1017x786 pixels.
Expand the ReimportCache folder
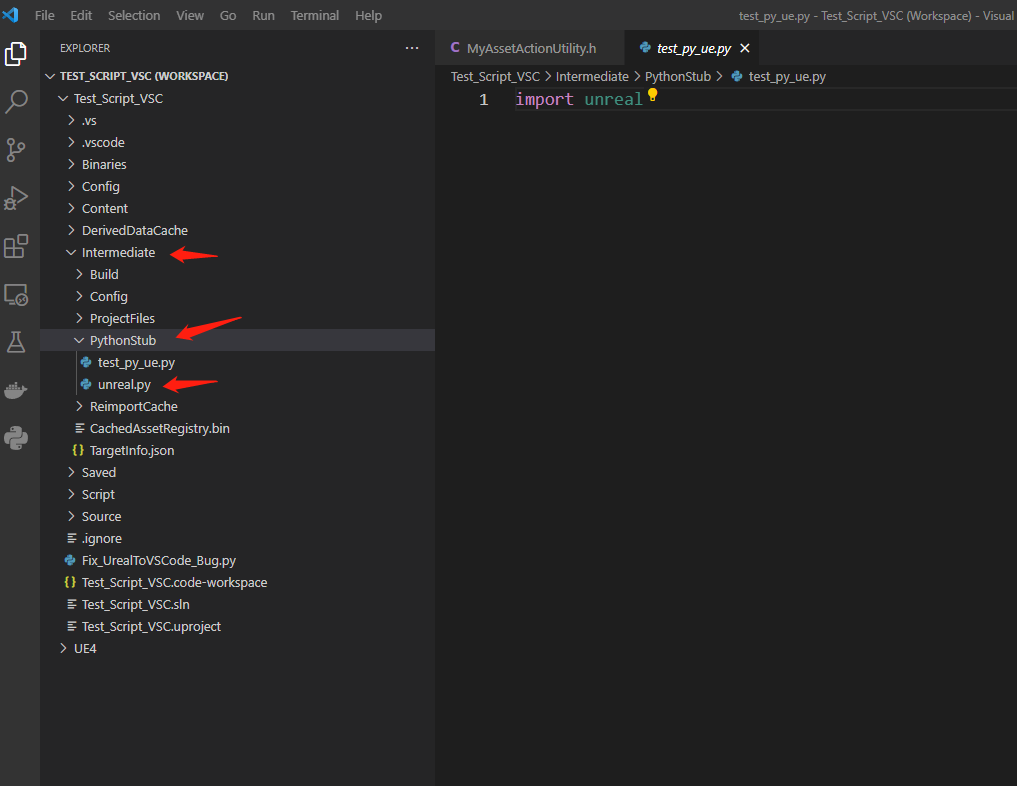click(x=79, y=407)
